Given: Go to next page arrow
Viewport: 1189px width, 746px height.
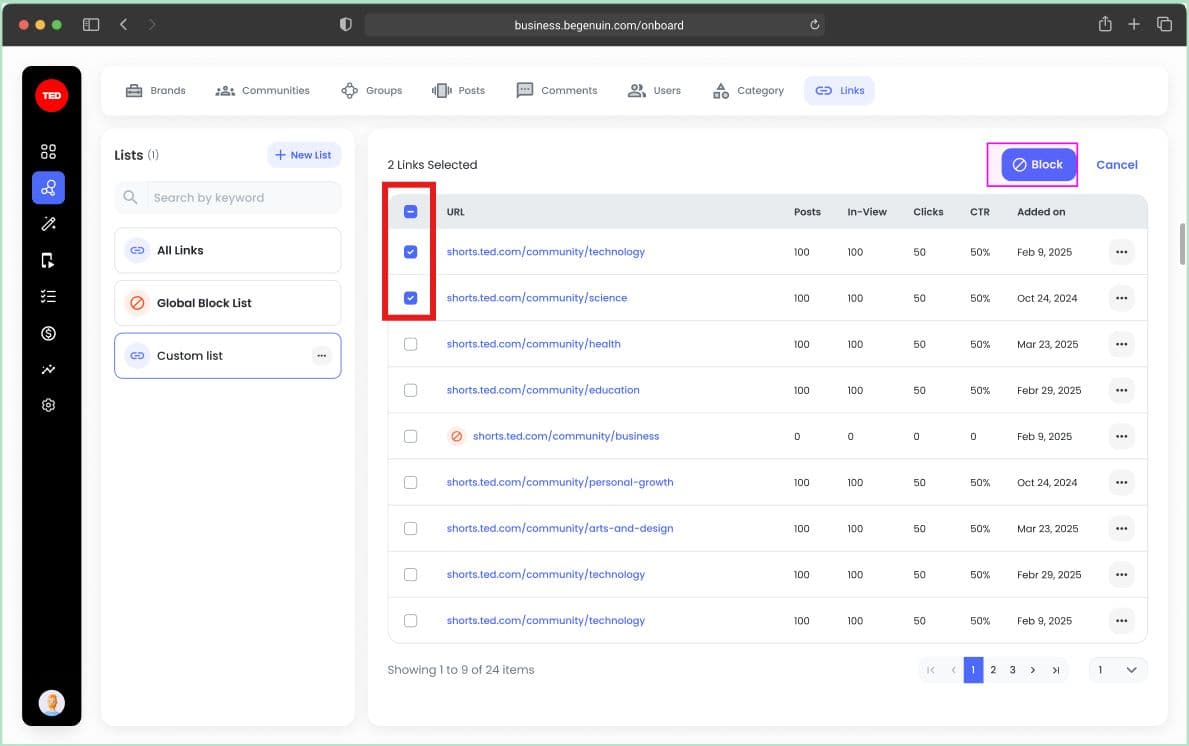Looking at the screenshot, I should [x=1032, y=670].
